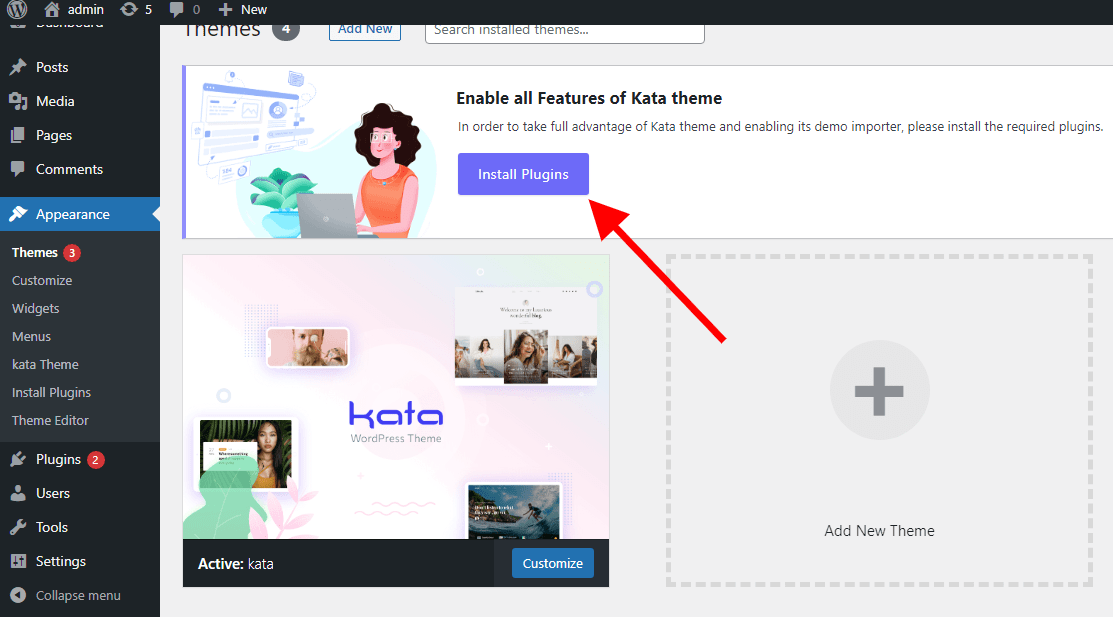Click the kata theme screenshot thumbnail

pyautogui.click(x=396, y=397)
